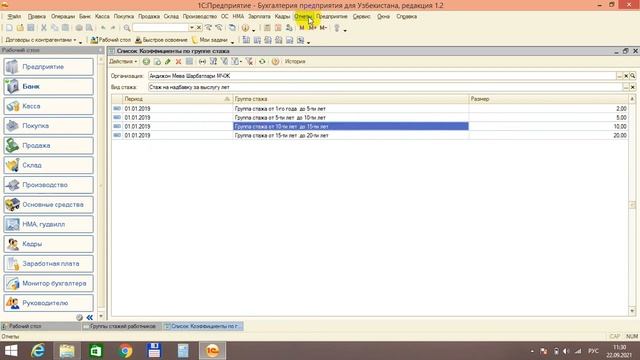
Task: Sort by the Период column header
Action: 178,99
